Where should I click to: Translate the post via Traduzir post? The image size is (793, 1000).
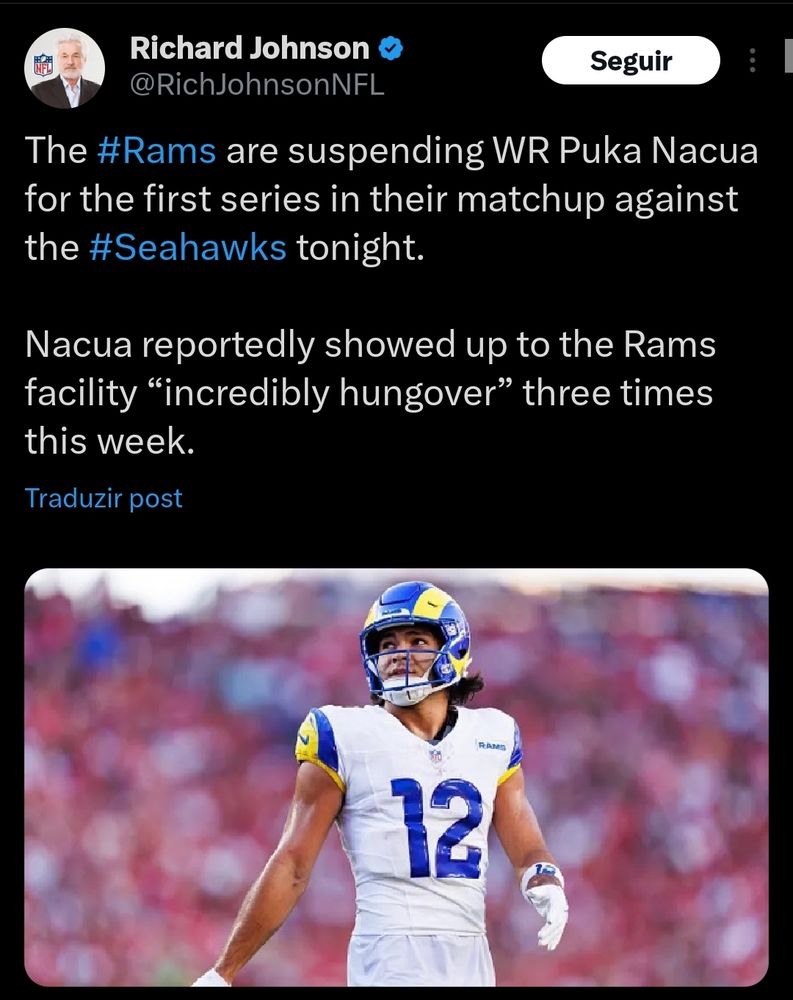click(x=103, y=498)
